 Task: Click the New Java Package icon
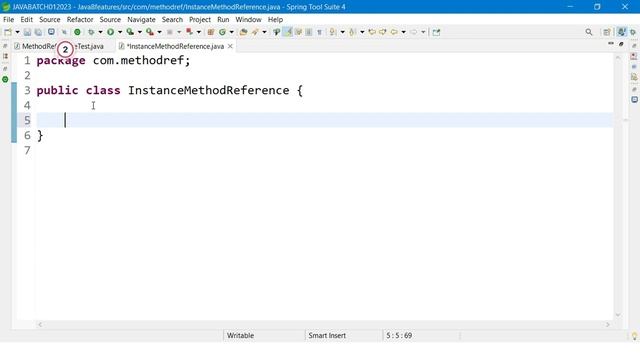coord(211,32)
